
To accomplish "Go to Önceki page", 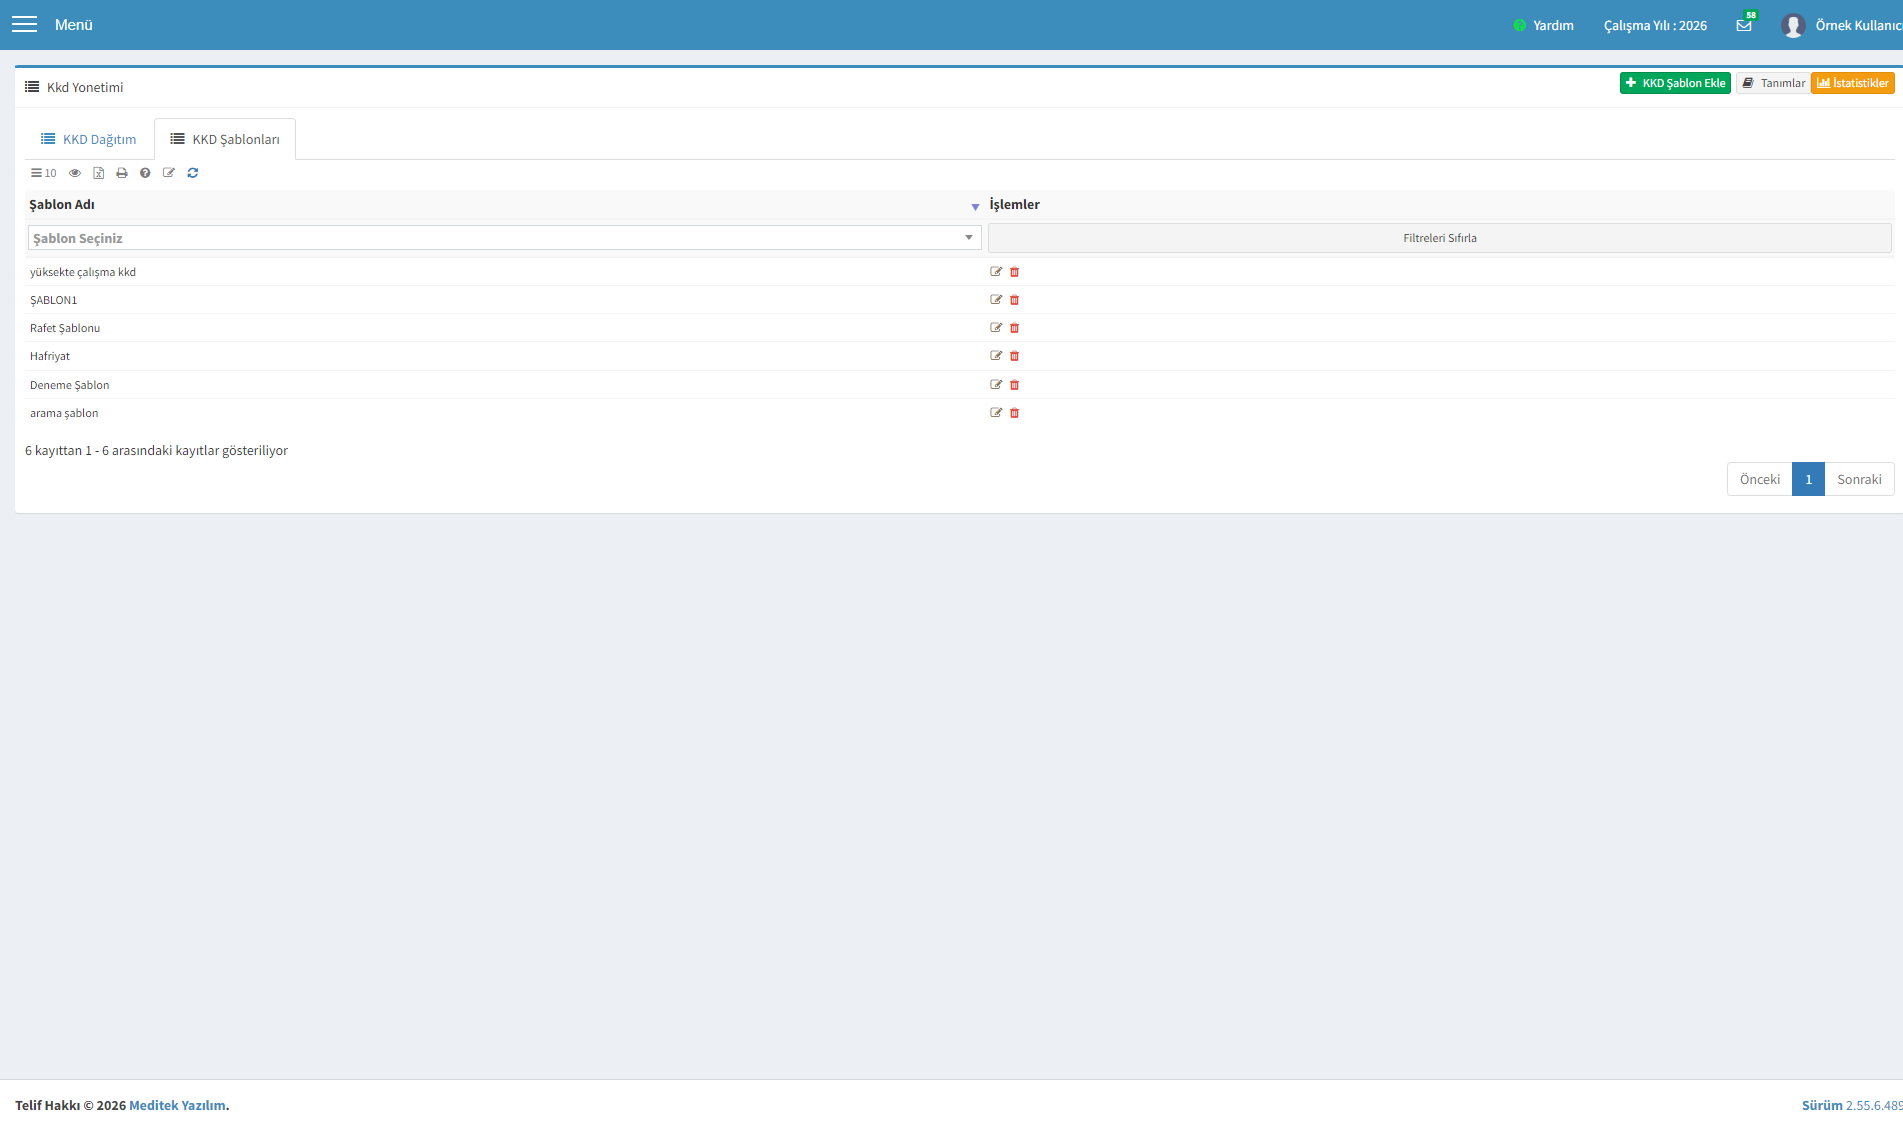I will 1760,479.
